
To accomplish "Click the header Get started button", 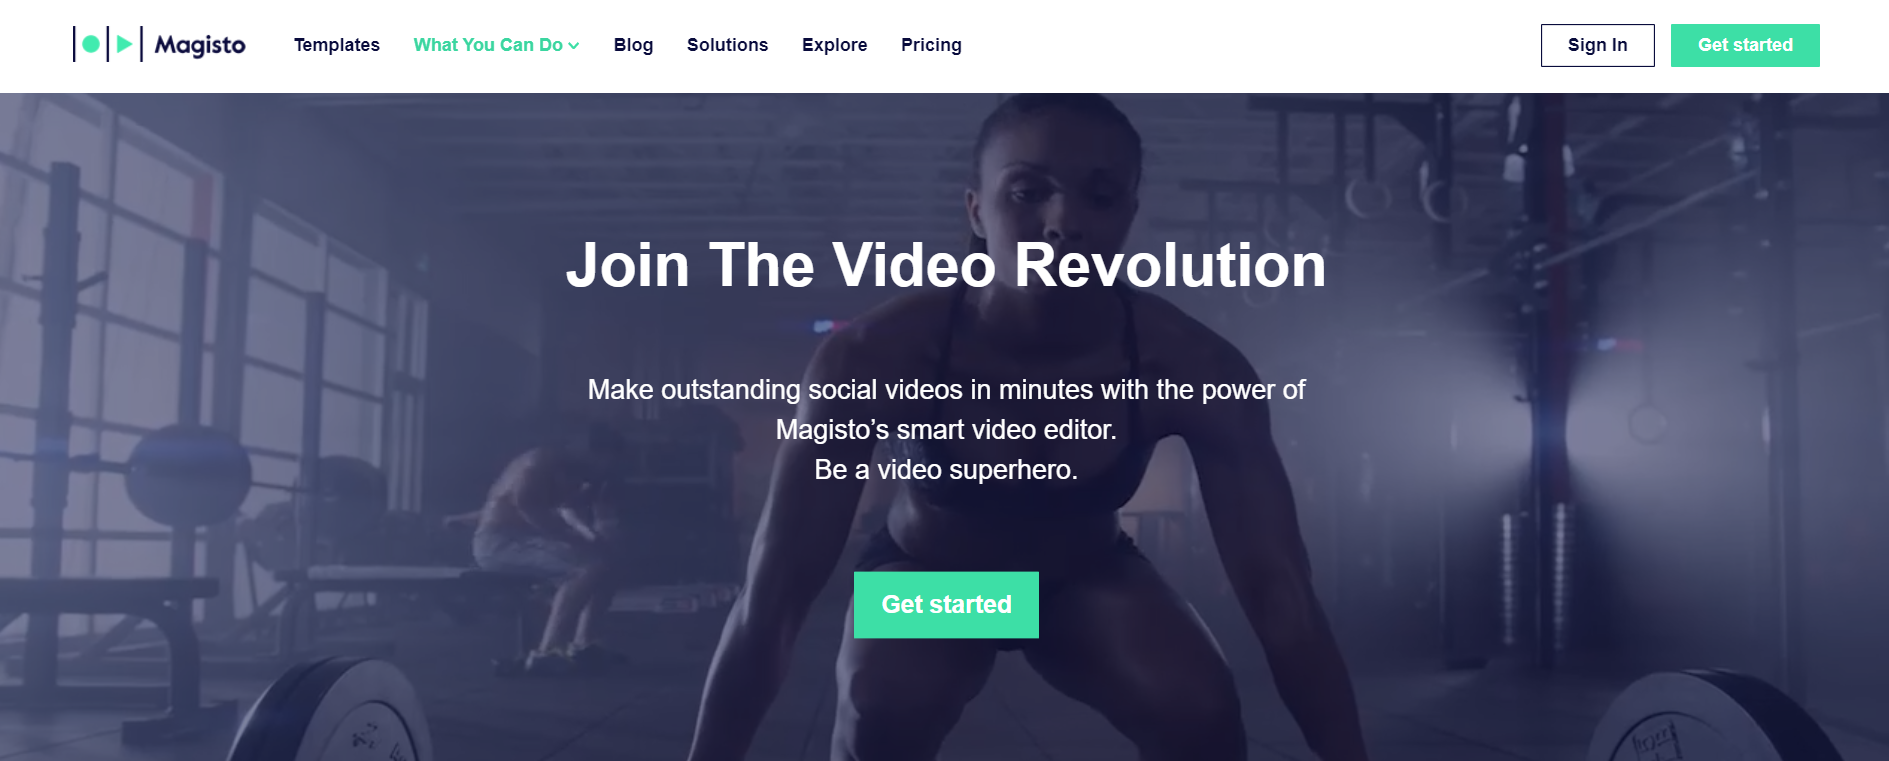I will pyautogui.click(x=1745, y=45).
